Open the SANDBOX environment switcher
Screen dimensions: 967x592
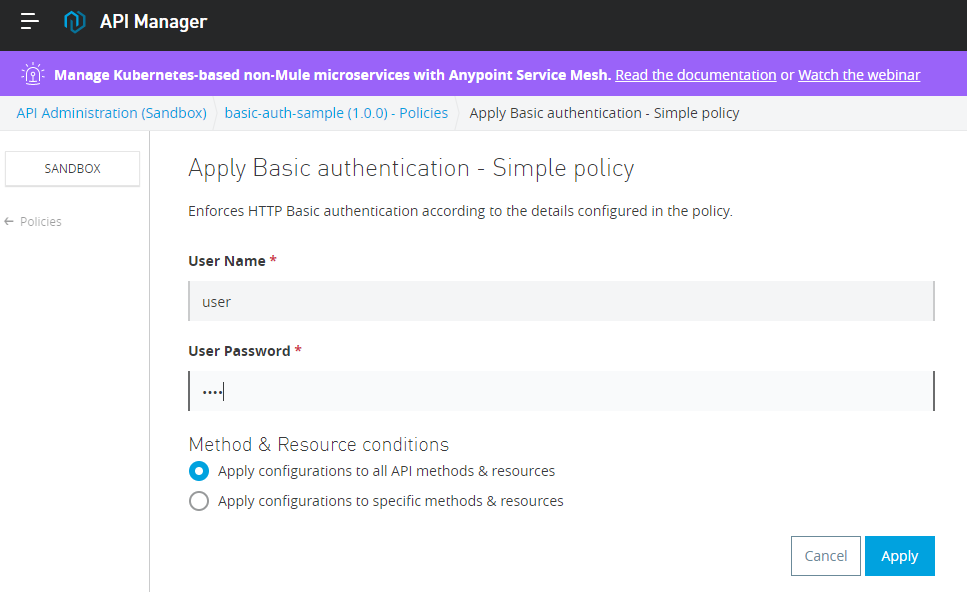point(72,168)
